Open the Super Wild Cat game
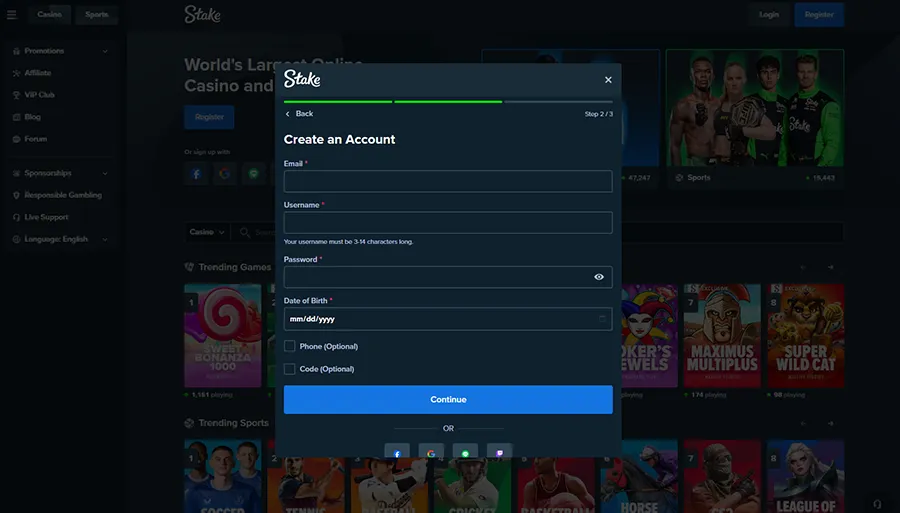 click(x=806, y=335)
